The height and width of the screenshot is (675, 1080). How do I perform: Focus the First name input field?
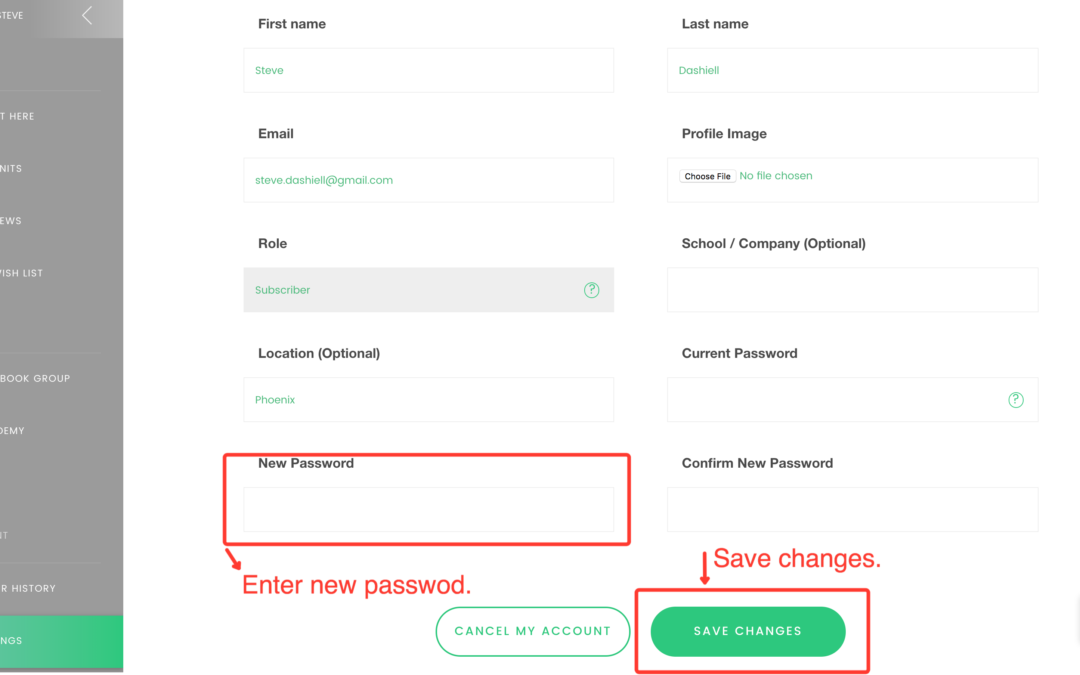point(428,71)
